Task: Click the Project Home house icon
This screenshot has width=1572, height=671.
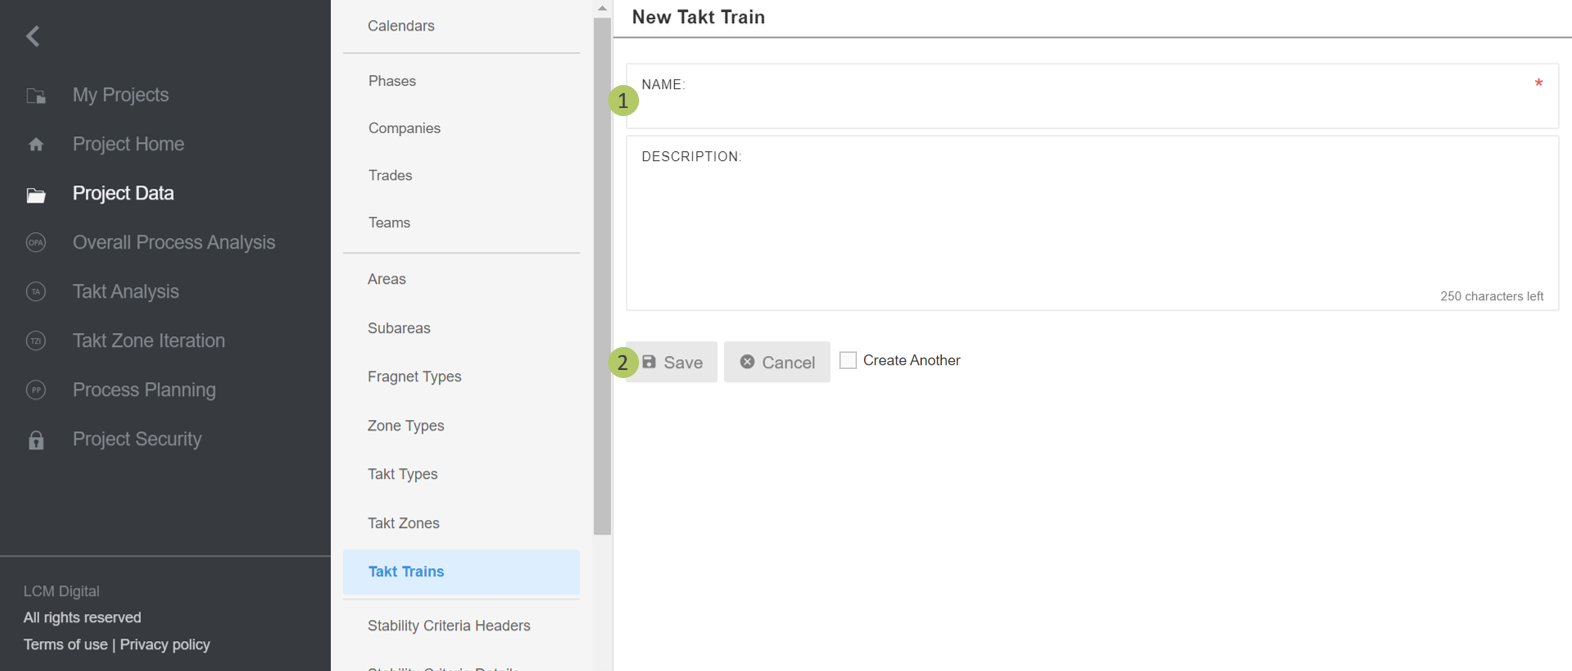Action: click(36, 145)
